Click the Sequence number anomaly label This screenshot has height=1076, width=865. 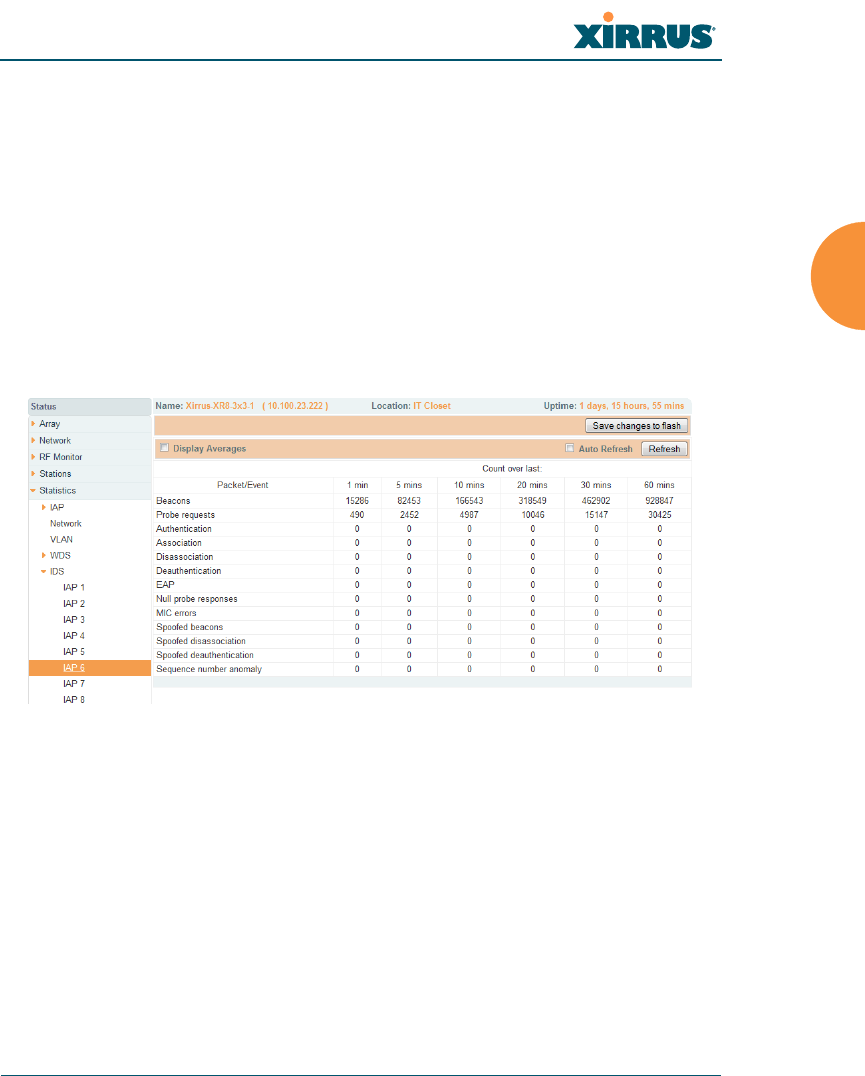pos(209,669)
